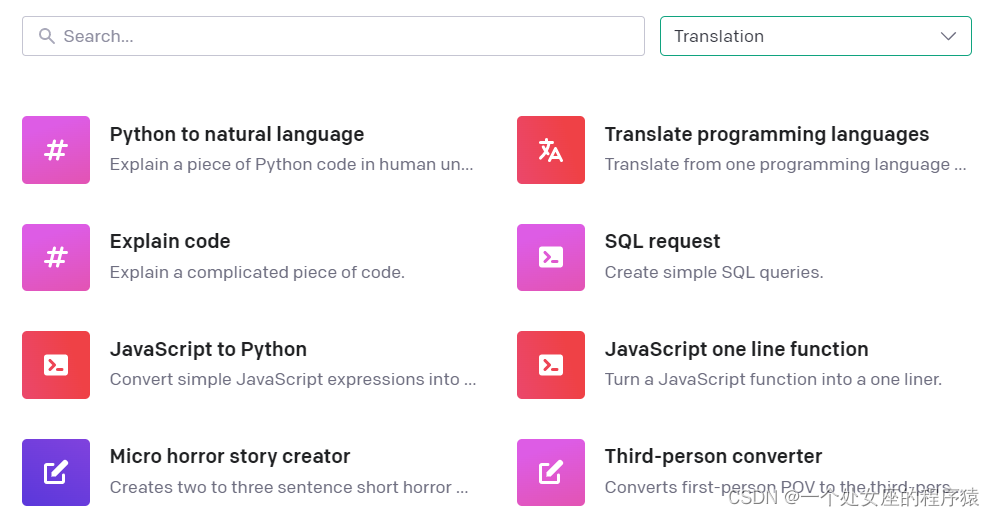This screenshot has height=516, width=995.
Task: Click the JavaScript to Python terminal icon
Action: [56, 365]
